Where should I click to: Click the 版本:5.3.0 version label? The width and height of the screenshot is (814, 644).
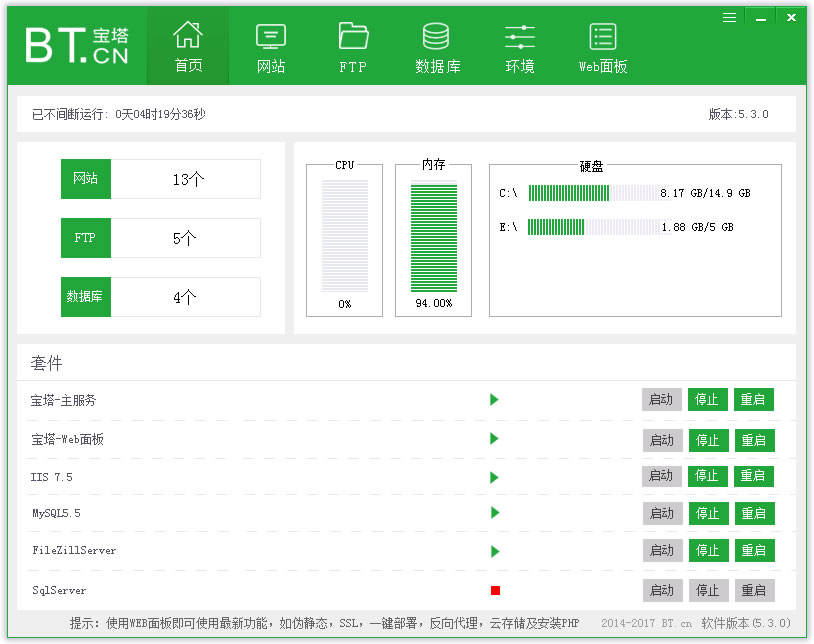point(739,114)
